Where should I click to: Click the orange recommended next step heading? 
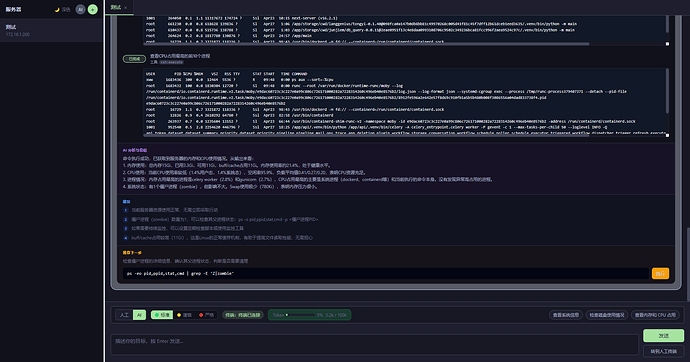coord(132,253)
